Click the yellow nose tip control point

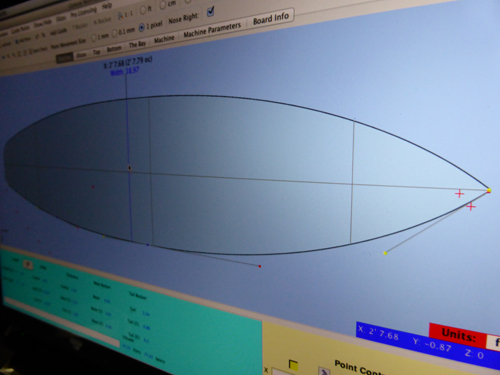(489, 190)
